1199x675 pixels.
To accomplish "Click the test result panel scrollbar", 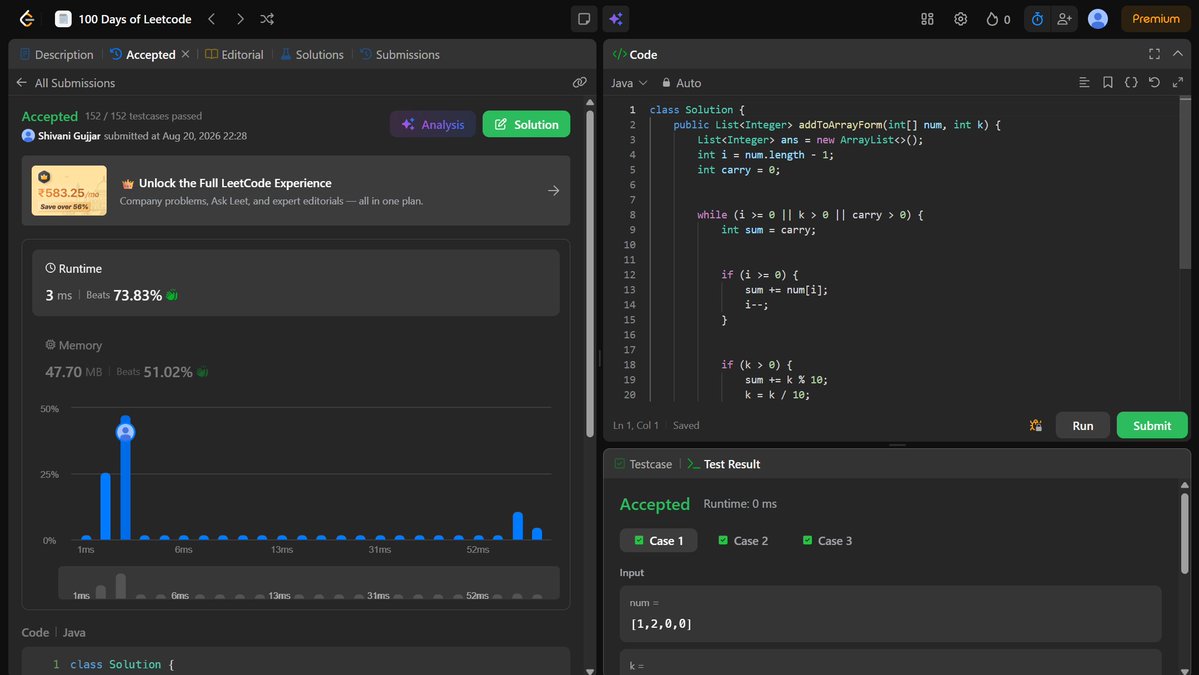I will [x=1184, y=533].
